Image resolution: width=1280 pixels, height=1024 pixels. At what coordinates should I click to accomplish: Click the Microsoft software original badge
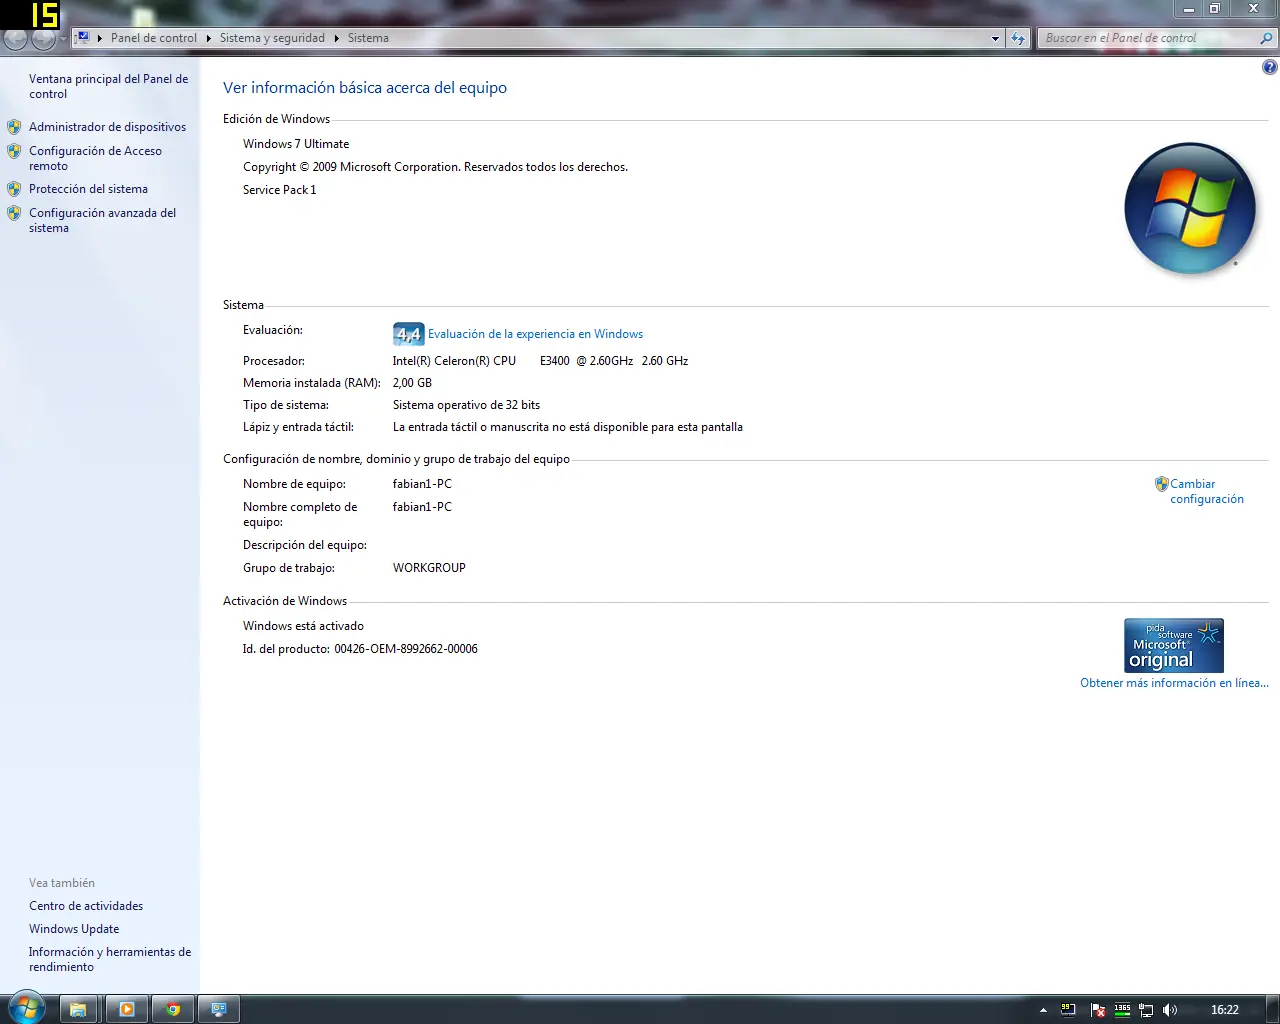pos(1173,645)
